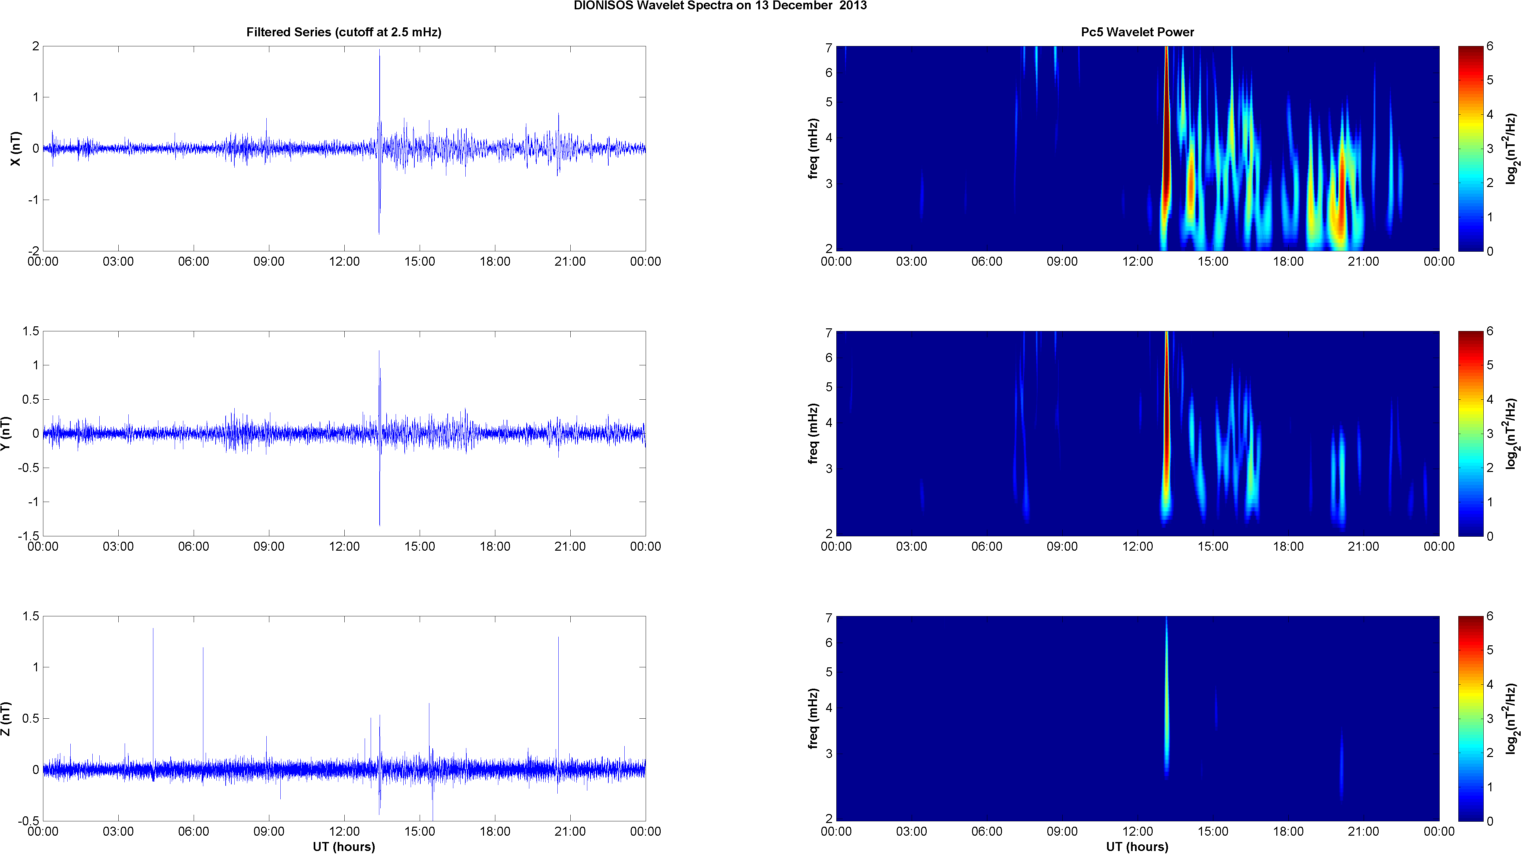Screen dimensions: 1521x854
Task: Click the red power streak in the top spectrogram
Action: 1166,130
